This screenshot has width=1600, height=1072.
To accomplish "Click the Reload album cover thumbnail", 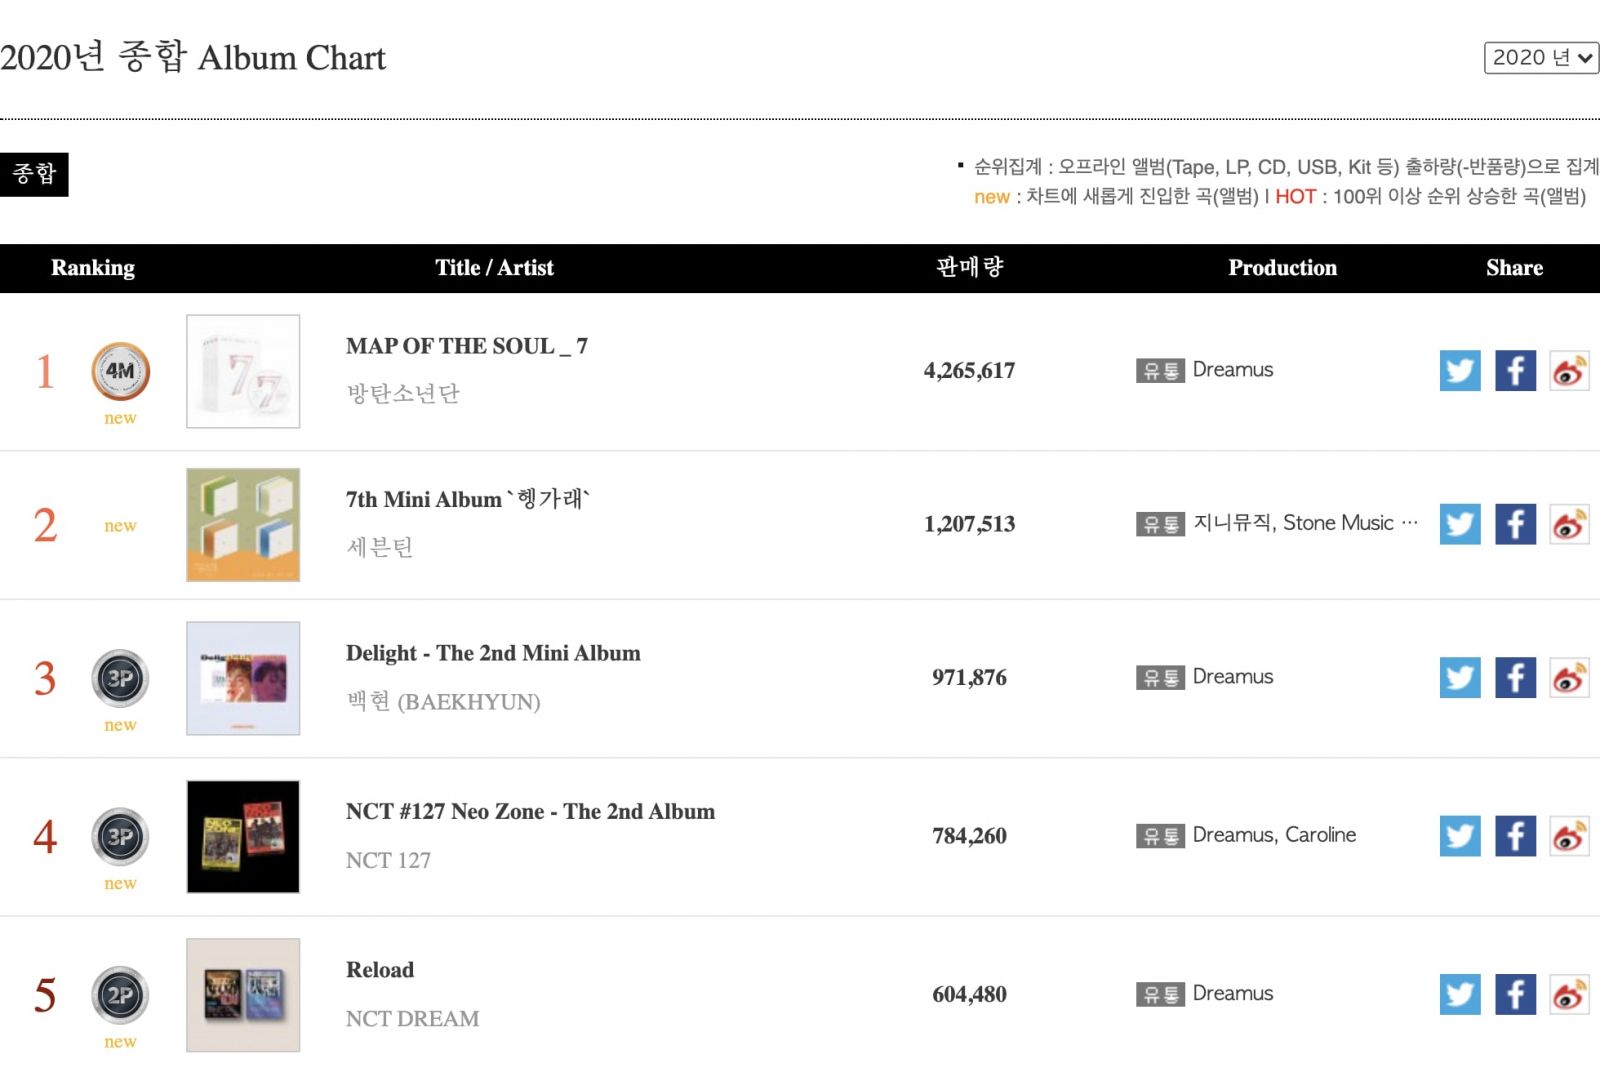I will point(243,994).
